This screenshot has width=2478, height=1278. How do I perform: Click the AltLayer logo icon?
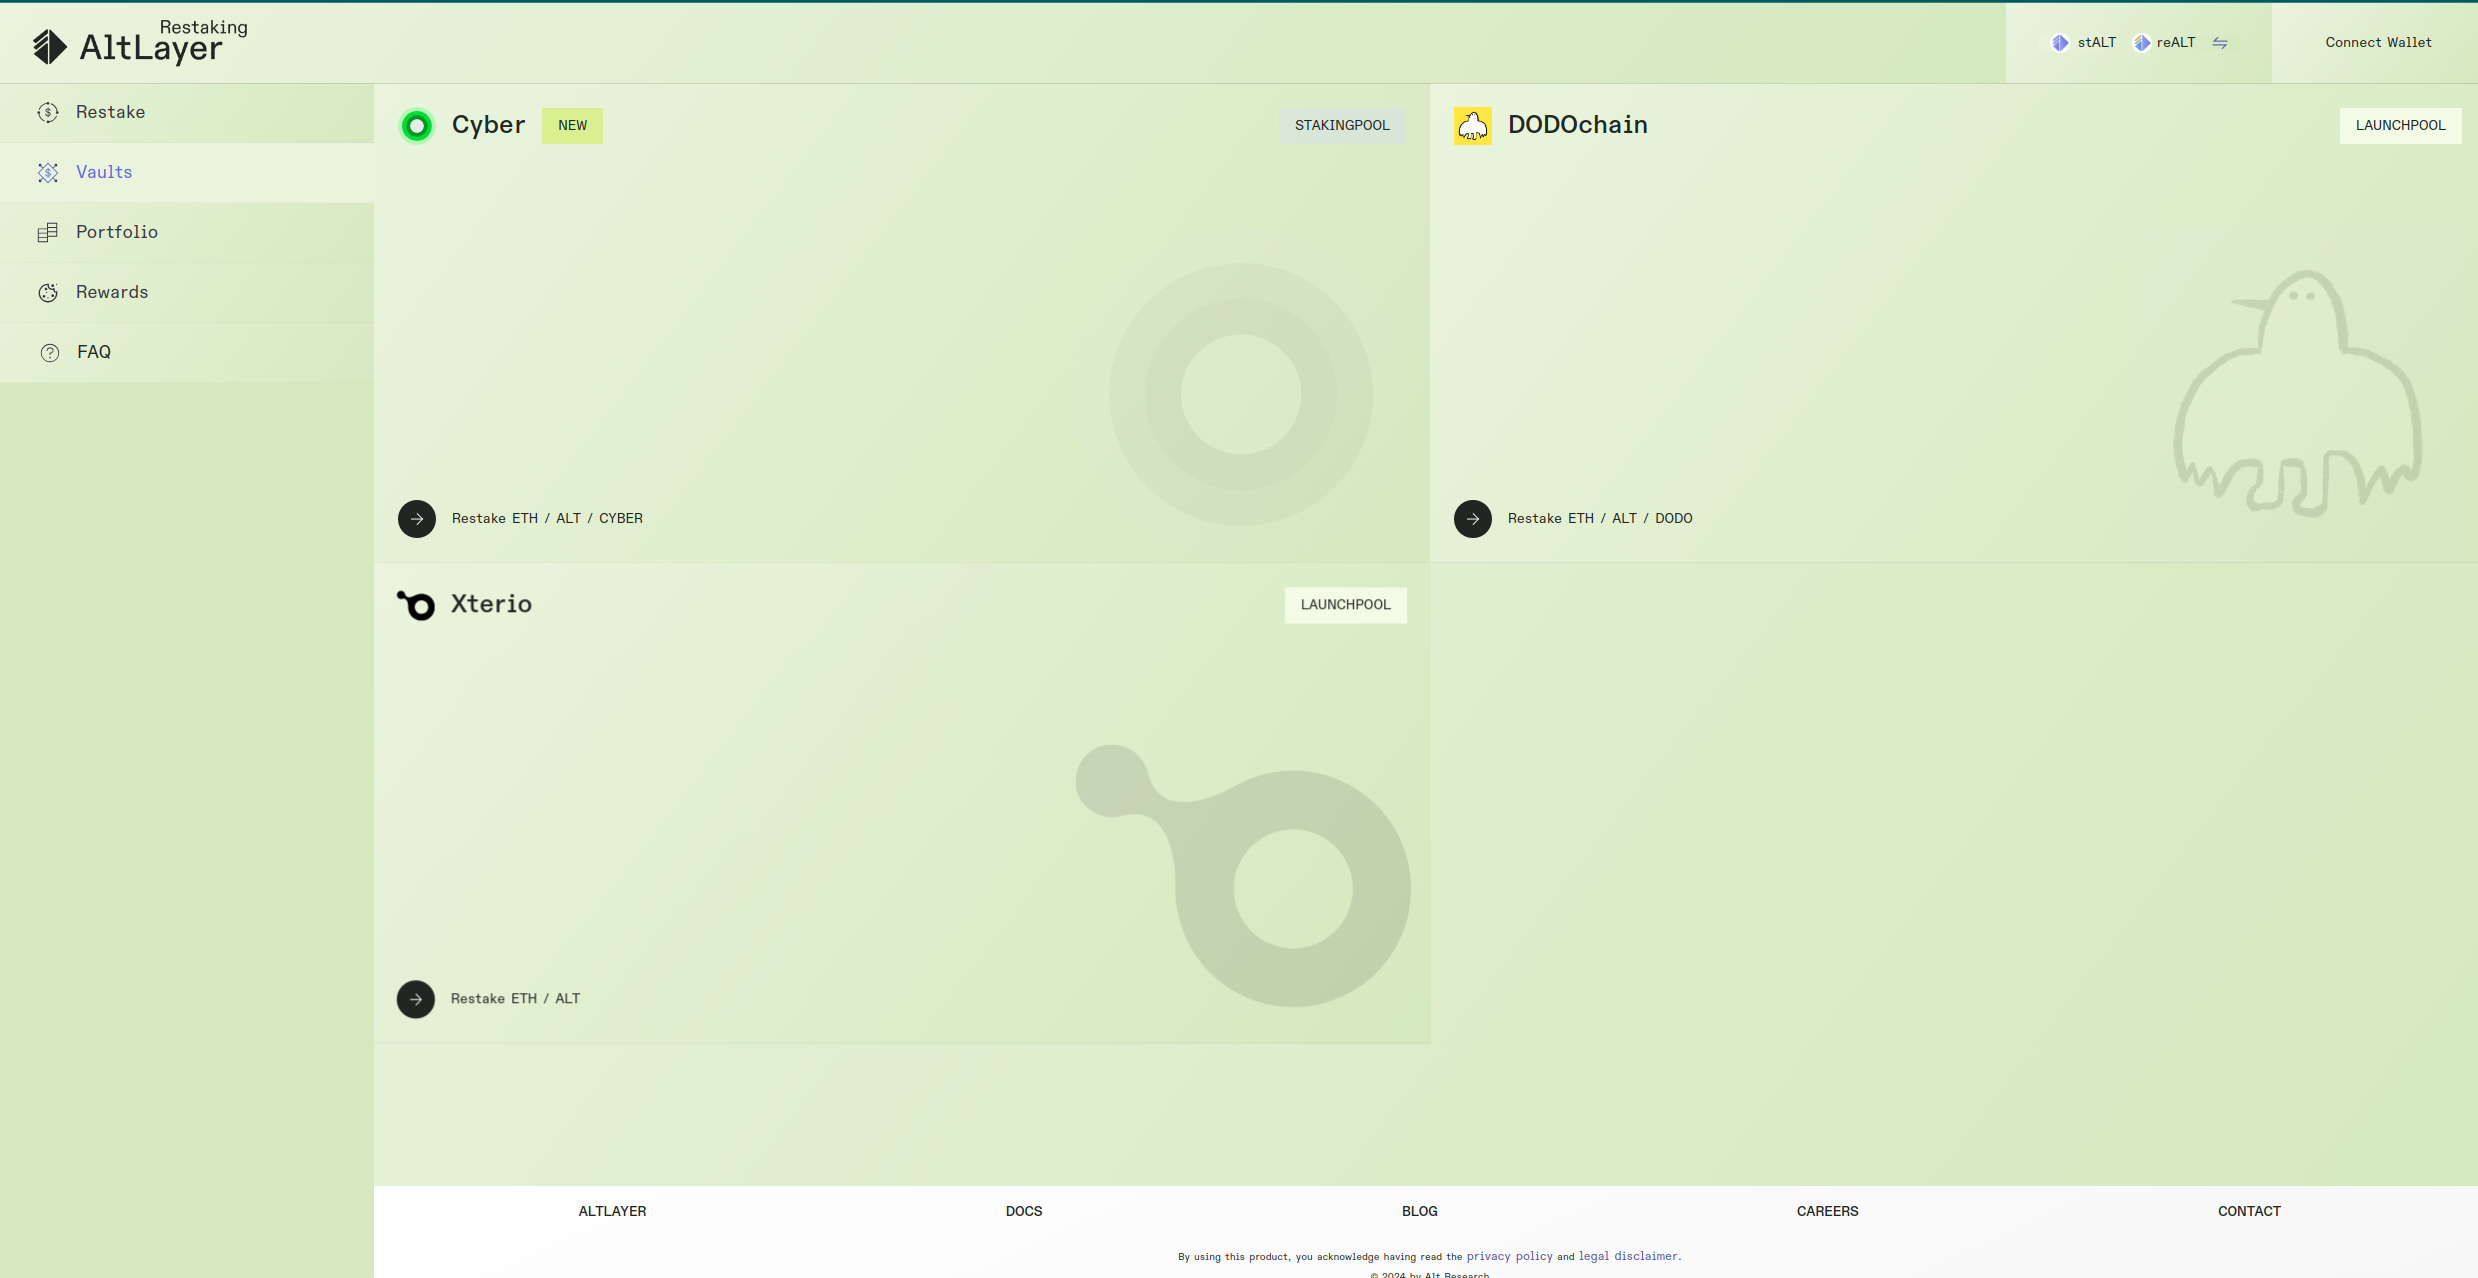coord(49,46)
